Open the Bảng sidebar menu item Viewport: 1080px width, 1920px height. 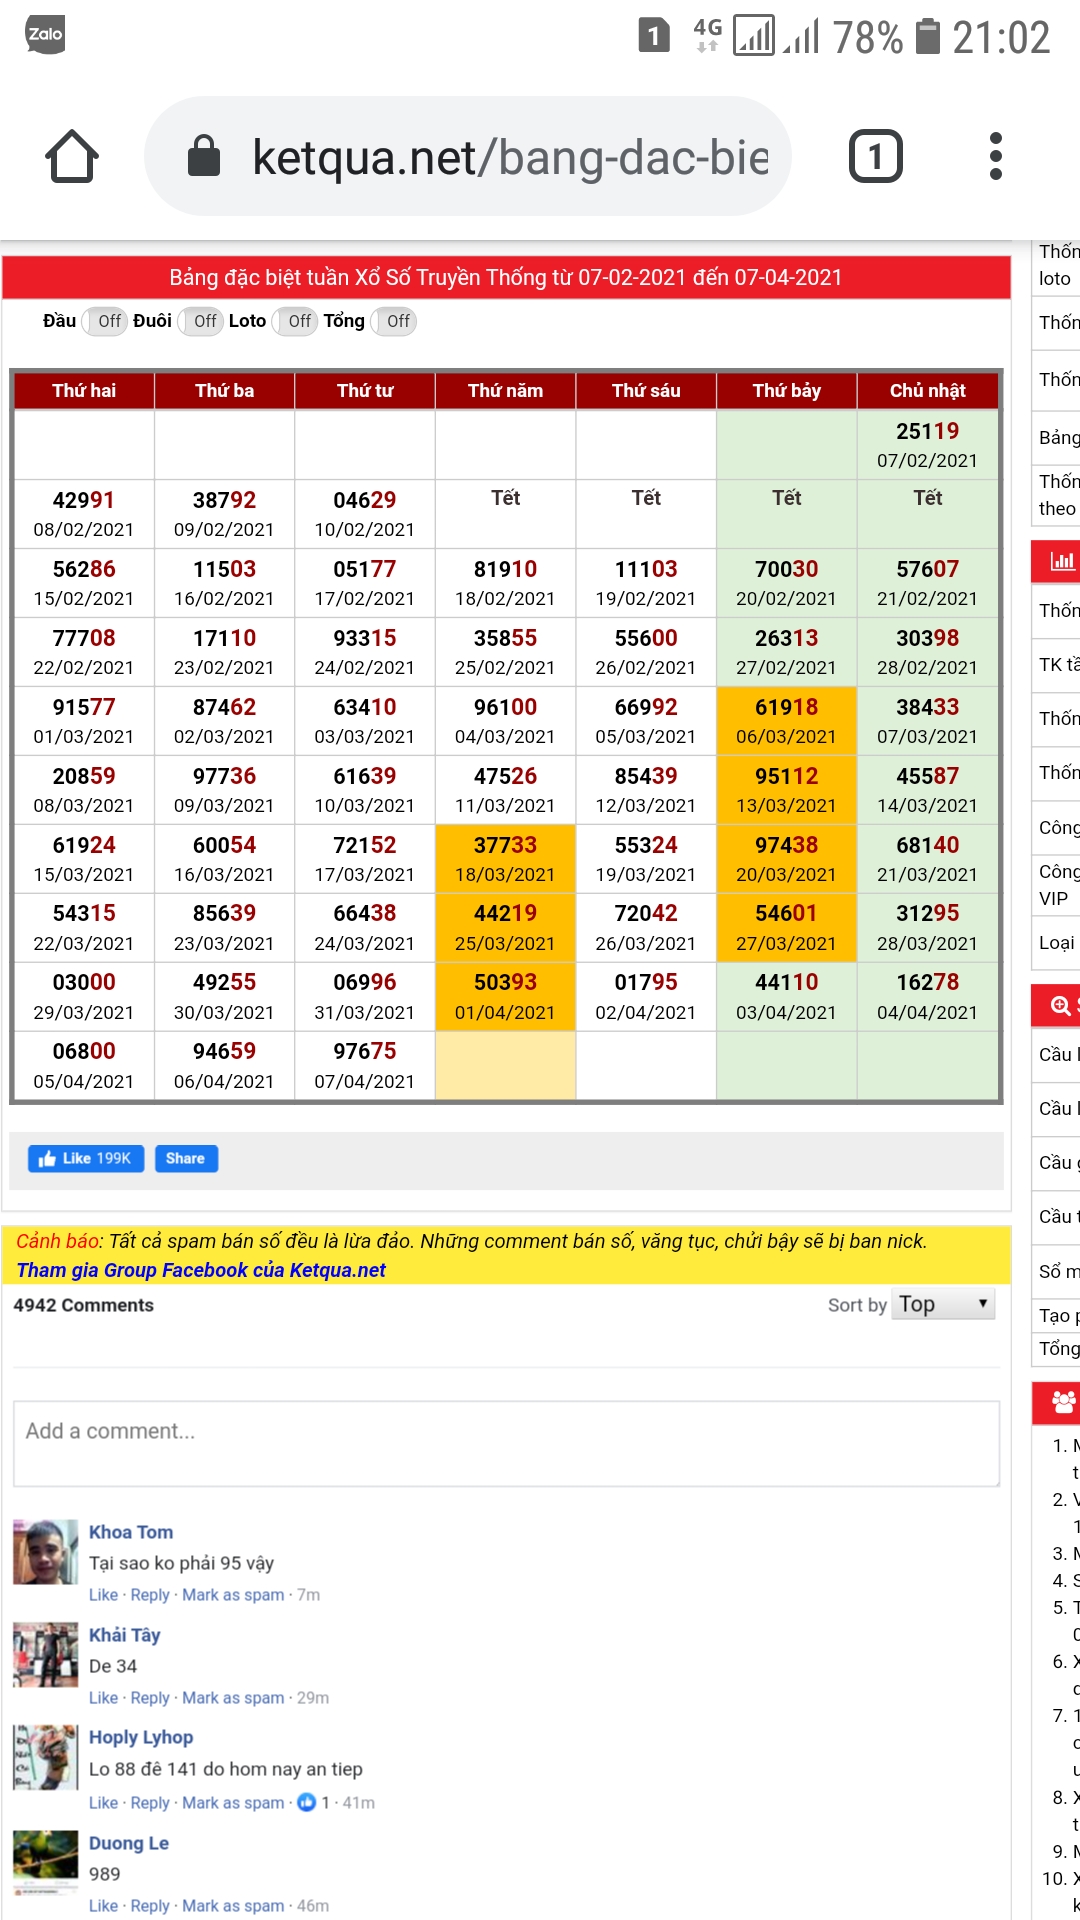(1057, 437)
